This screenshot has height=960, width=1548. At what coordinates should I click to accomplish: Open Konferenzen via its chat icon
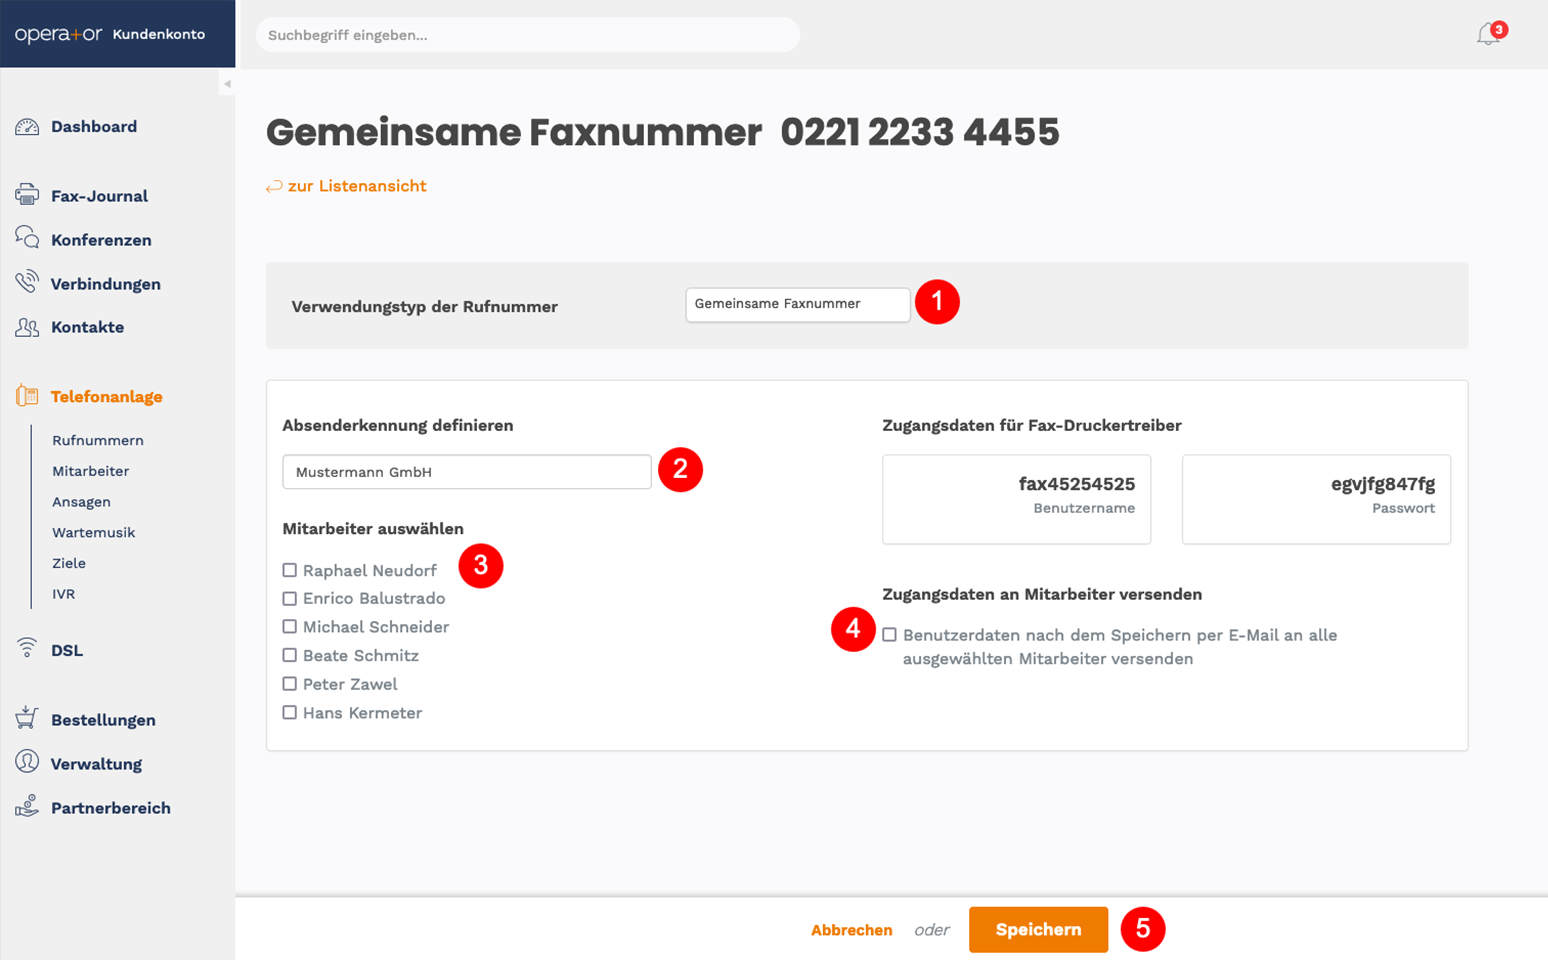pos(27,238)
